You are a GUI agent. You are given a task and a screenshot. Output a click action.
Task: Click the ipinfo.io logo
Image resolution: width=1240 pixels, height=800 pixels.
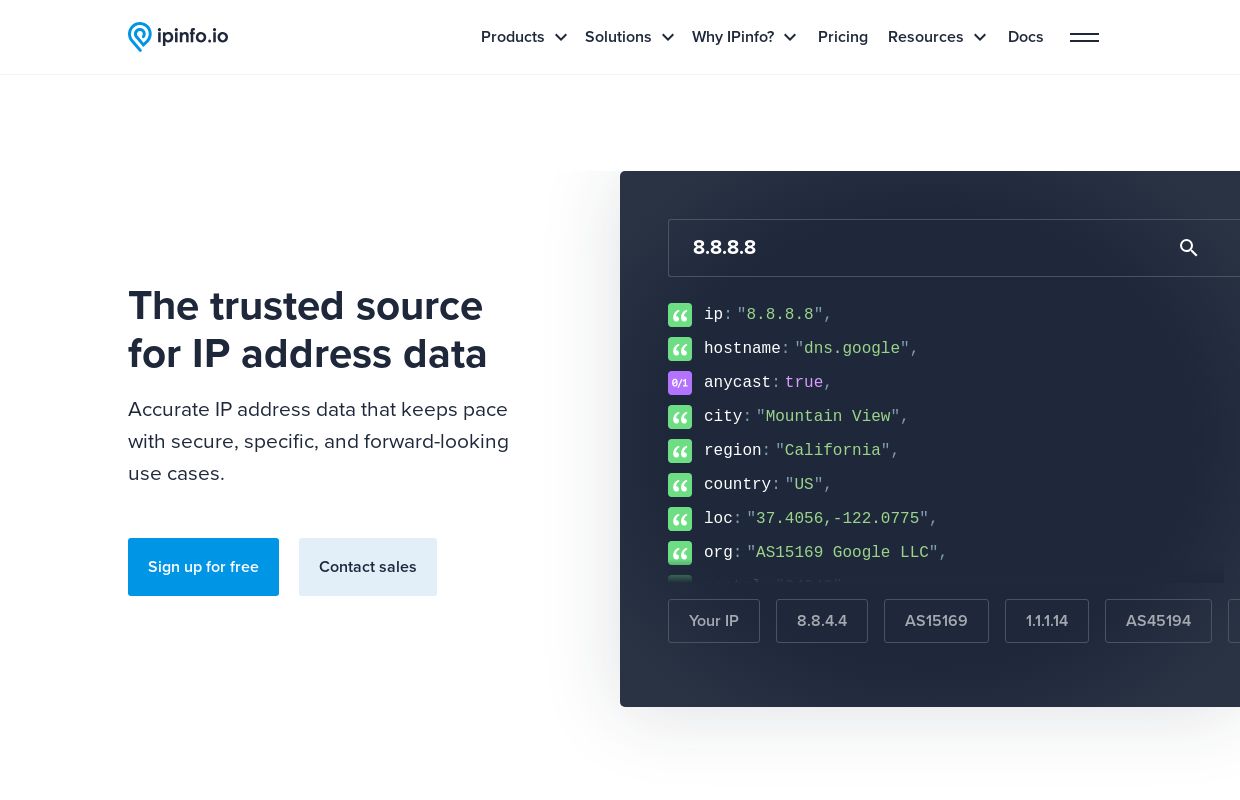[178, 37]
